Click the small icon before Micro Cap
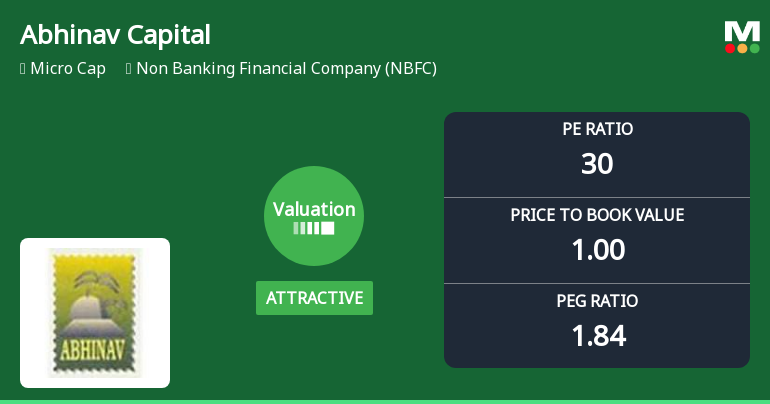Viewport: 770px width, 404px height. 23,69
